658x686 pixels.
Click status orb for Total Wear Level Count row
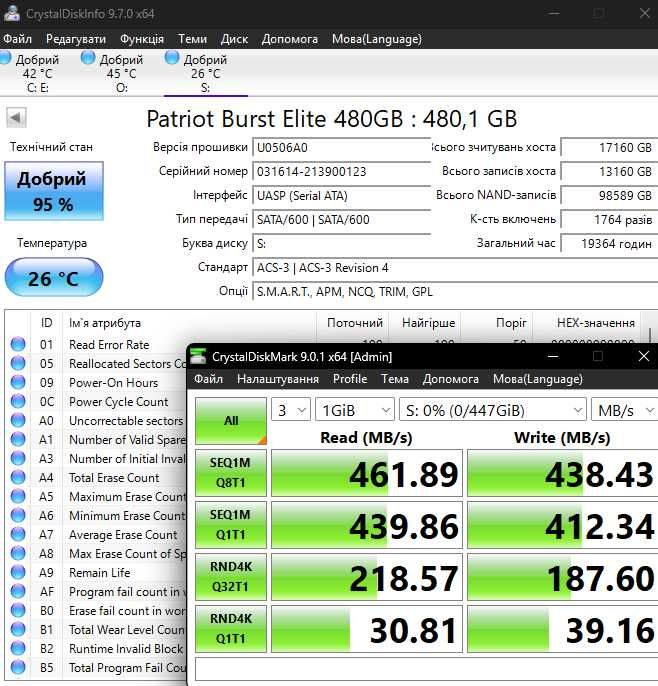pyautogui.click(x=18, y=629)
